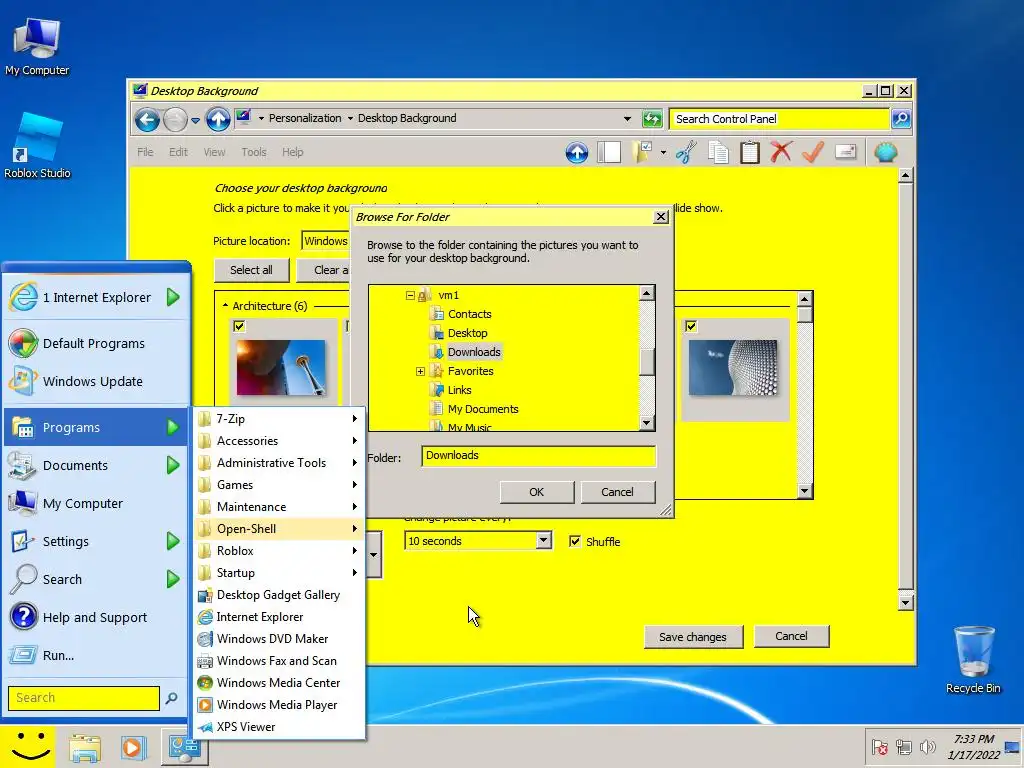Select My Documents in folder tree
This screenshot has width=1024, height=768.
483,409
